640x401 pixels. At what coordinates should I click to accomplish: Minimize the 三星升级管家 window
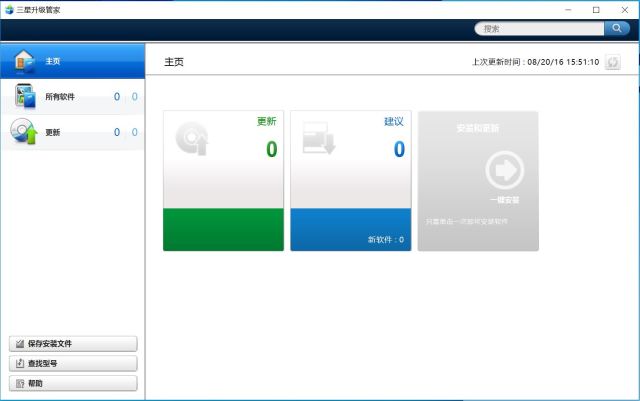click(568, 10)
